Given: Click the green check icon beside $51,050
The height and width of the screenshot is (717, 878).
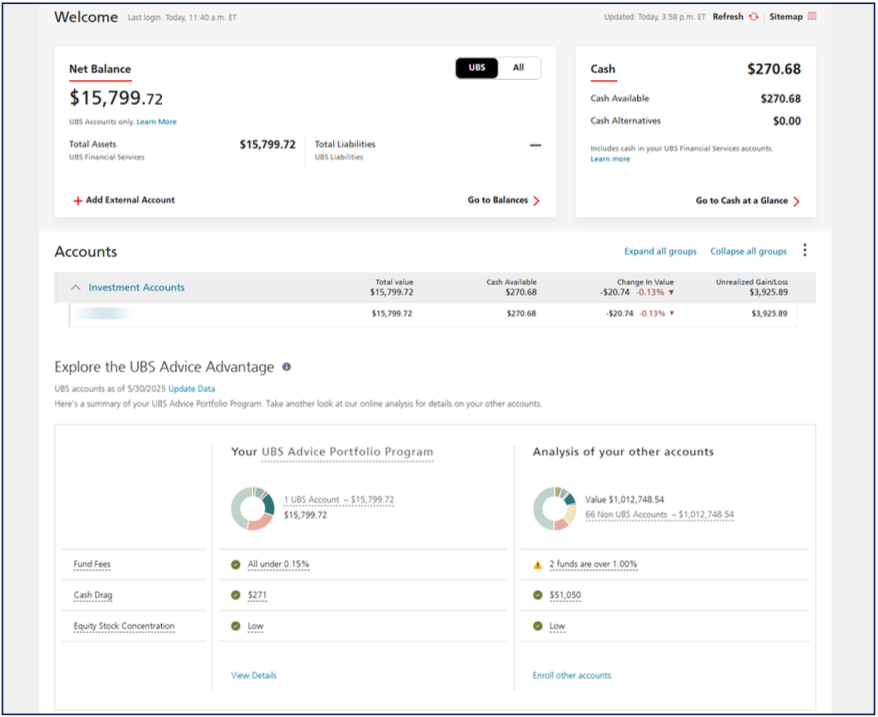Looking at the screenshot, I should [x=538, y=595].
